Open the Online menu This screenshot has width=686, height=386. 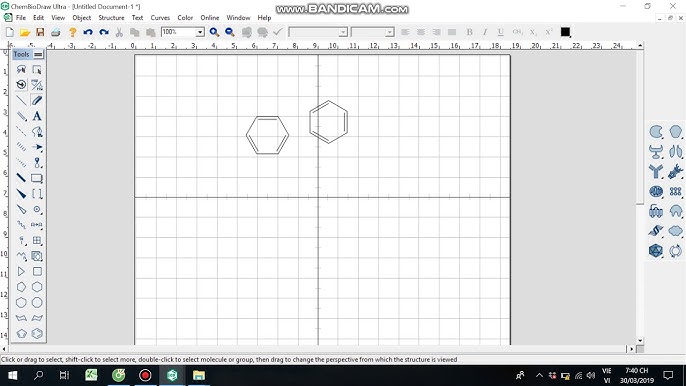pyautogui.click(x=210, y=18)
